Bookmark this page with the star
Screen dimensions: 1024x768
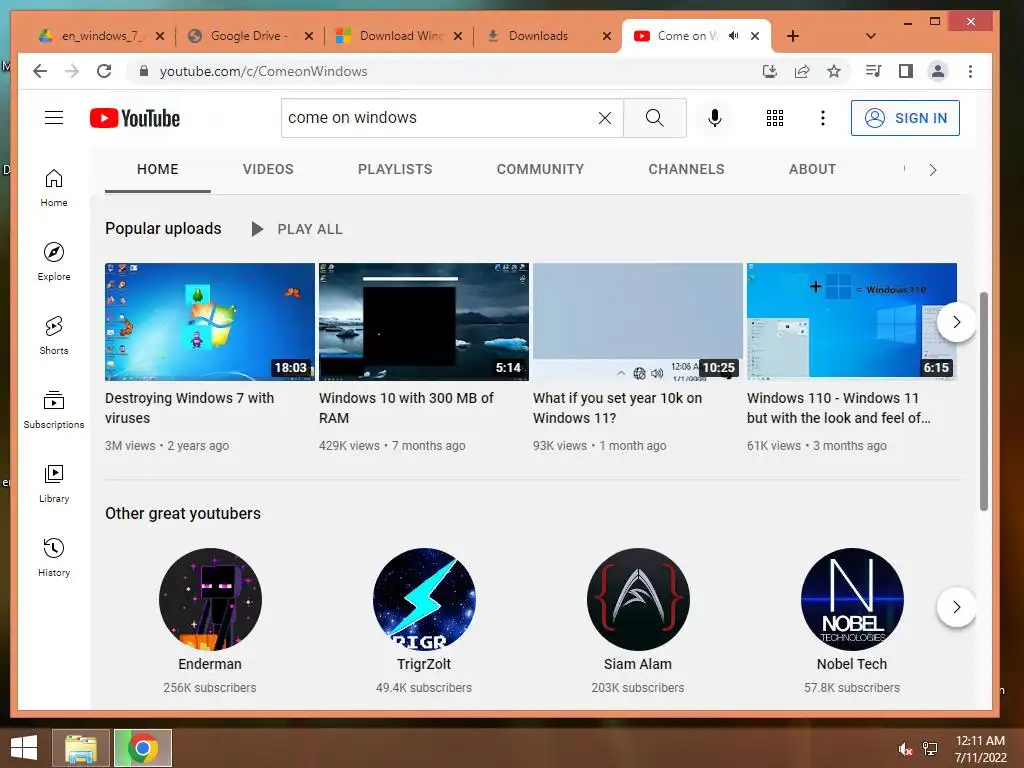pos(834,71)
